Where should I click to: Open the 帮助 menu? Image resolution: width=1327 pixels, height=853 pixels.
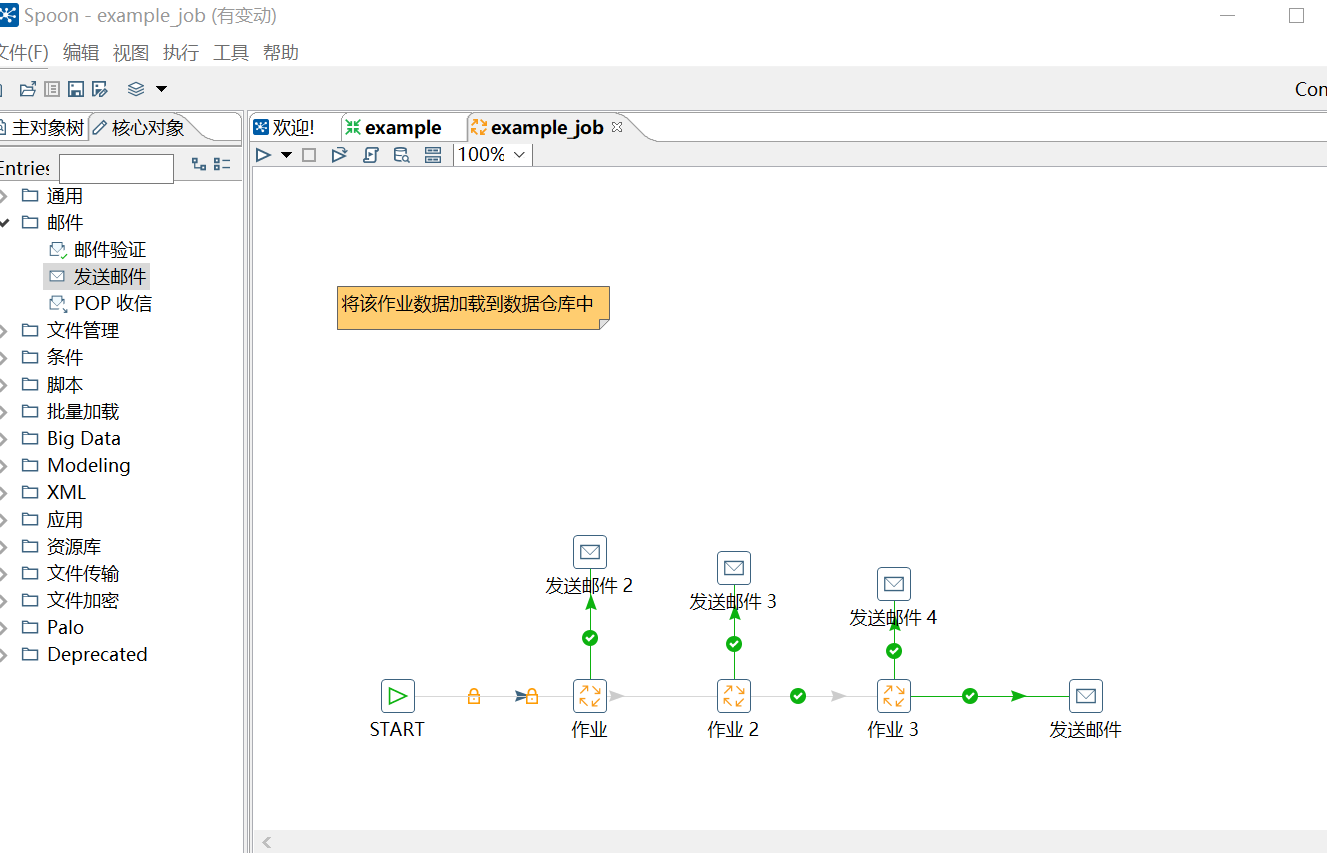(x=281, y=53)
